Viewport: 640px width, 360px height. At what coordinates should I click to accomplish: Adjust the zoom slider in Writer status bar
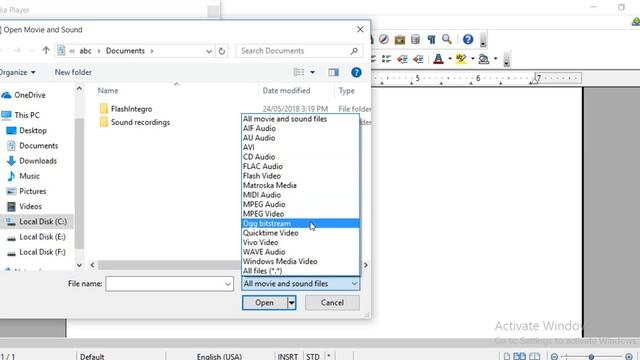pyautogui.click(x=591, y=357)
